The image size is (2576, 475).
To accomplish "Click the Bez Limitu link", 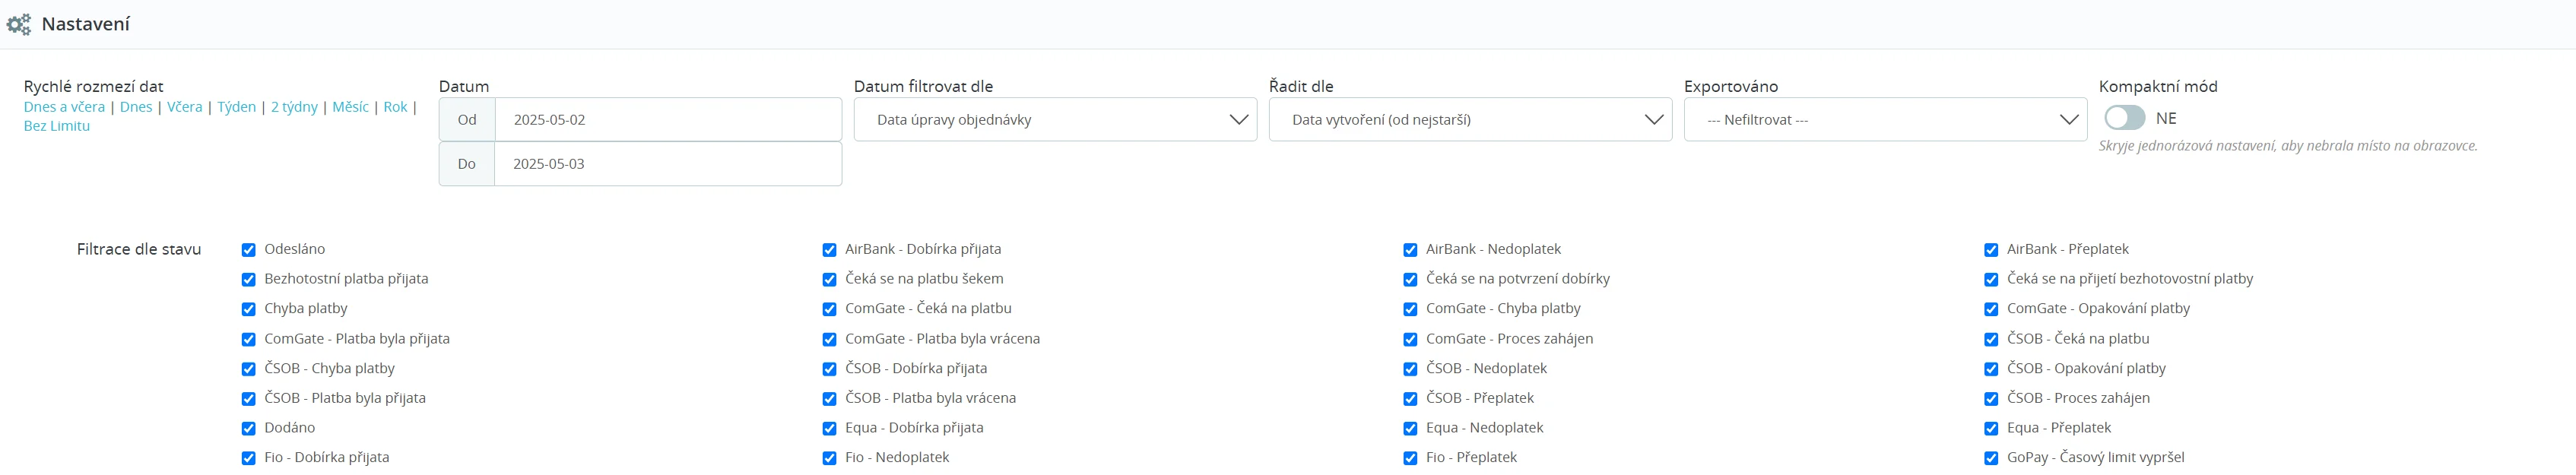I will (x=57, y=126).
